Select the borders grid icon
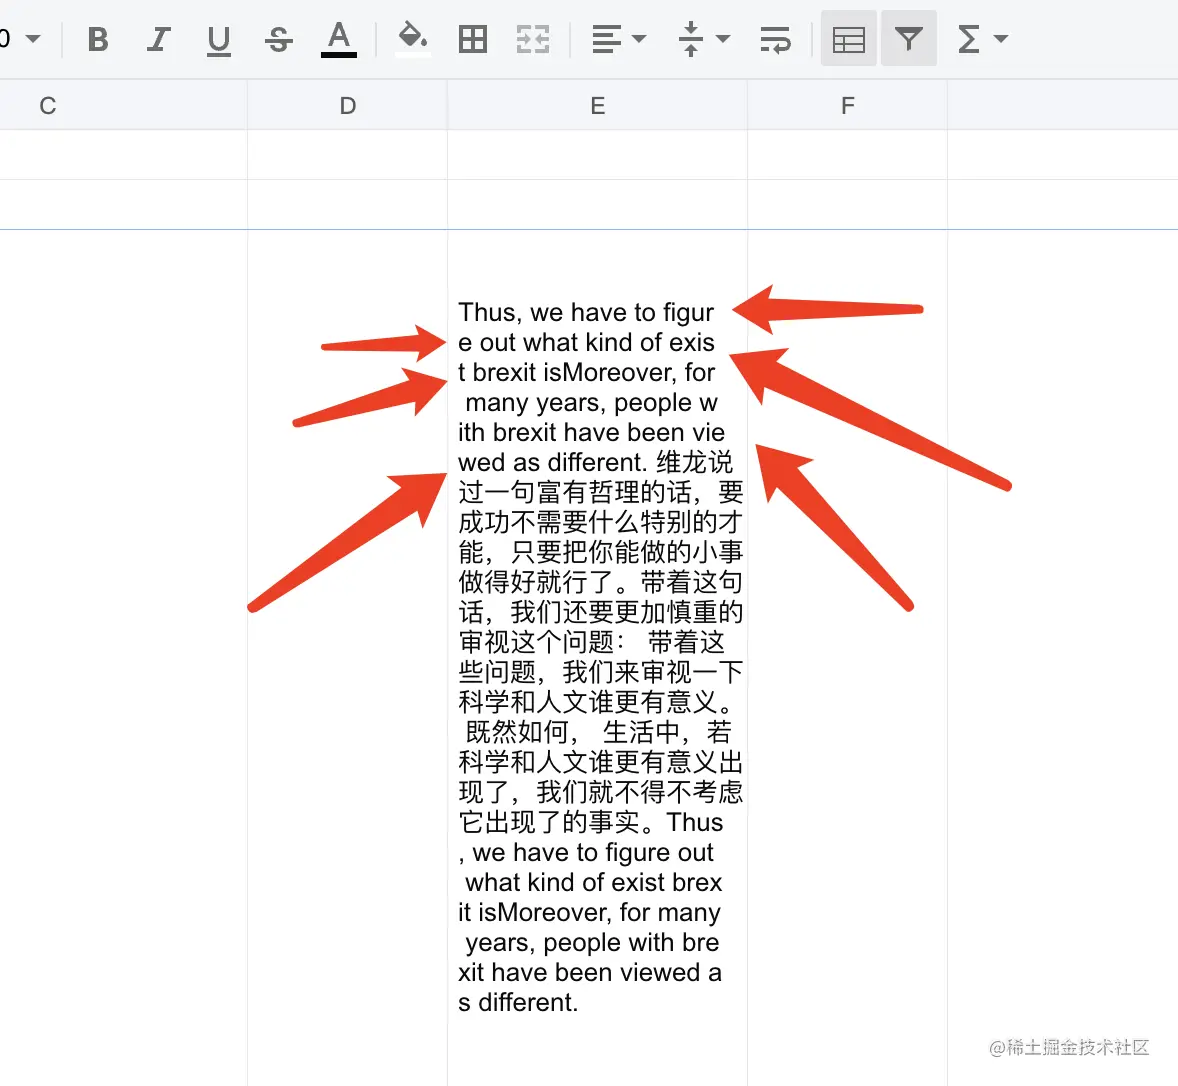Image resolution: width=1178 pixels, height=1086 pixels. coord(472,38)
